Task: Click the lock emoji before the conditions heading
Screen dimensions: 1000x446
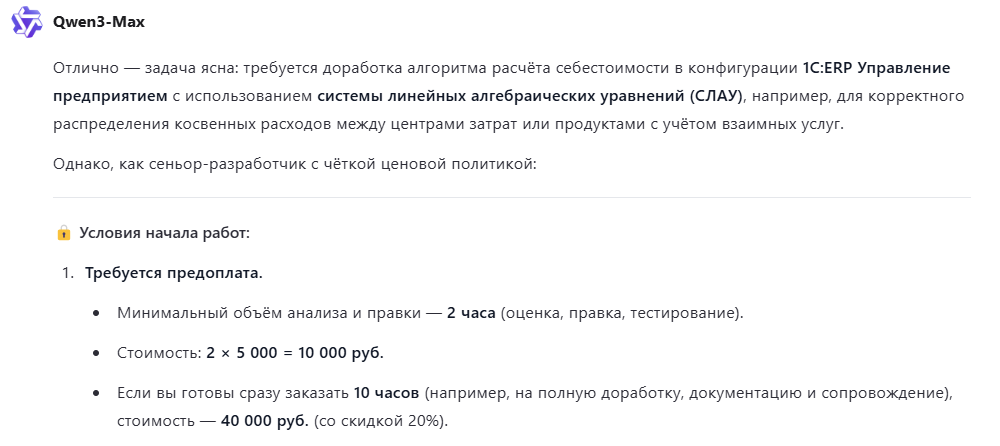Action: coord(63,233)
